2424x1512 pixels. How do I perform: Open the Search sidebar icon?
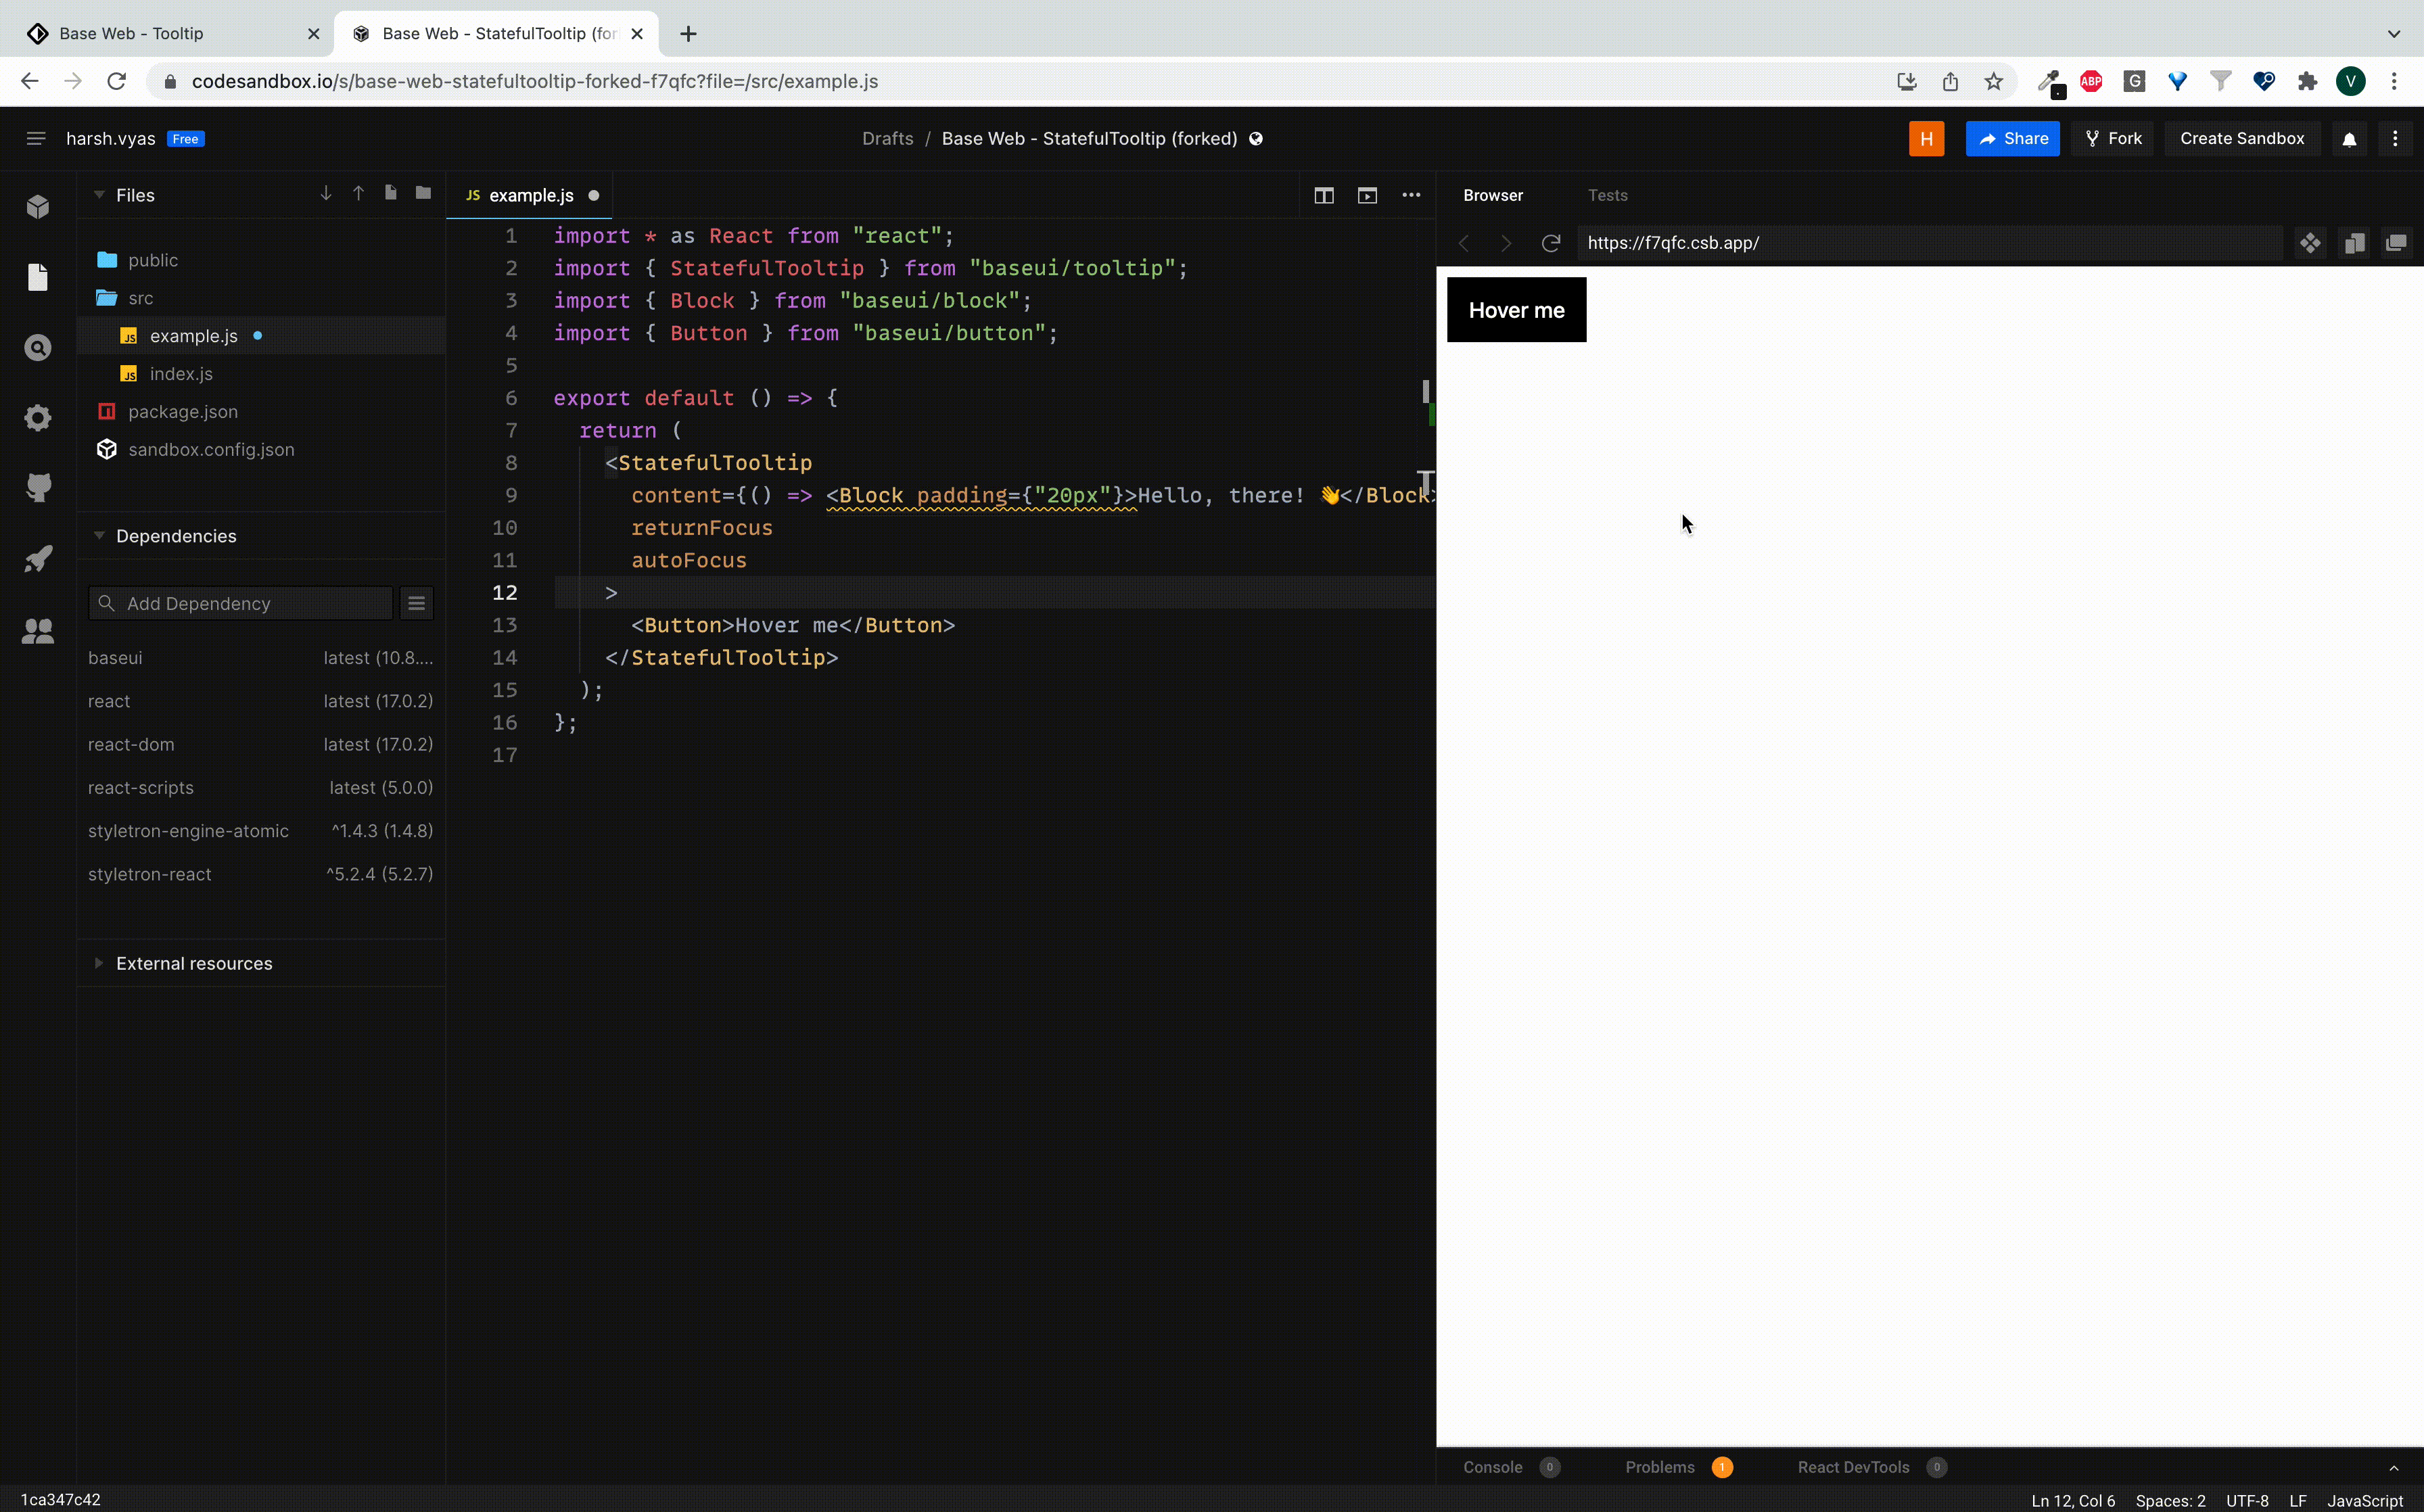38,347
